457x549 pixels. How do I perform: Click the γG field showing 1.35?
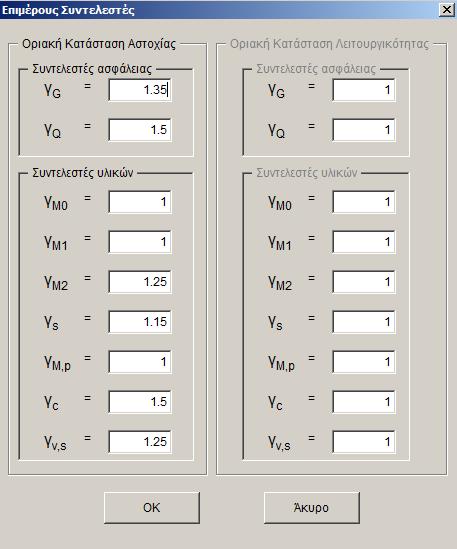click(x=140, y=90)
